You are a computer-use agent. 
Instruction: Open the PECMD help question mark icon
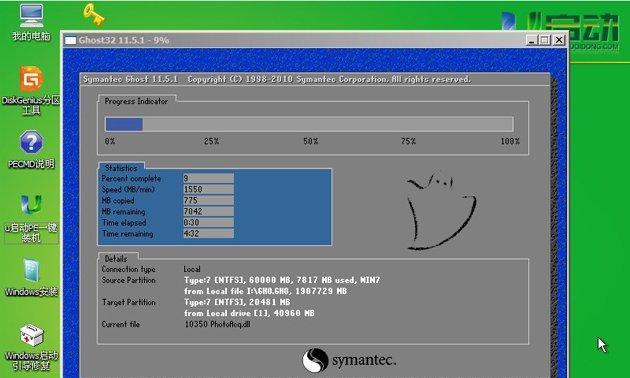(x=31, y=149)
